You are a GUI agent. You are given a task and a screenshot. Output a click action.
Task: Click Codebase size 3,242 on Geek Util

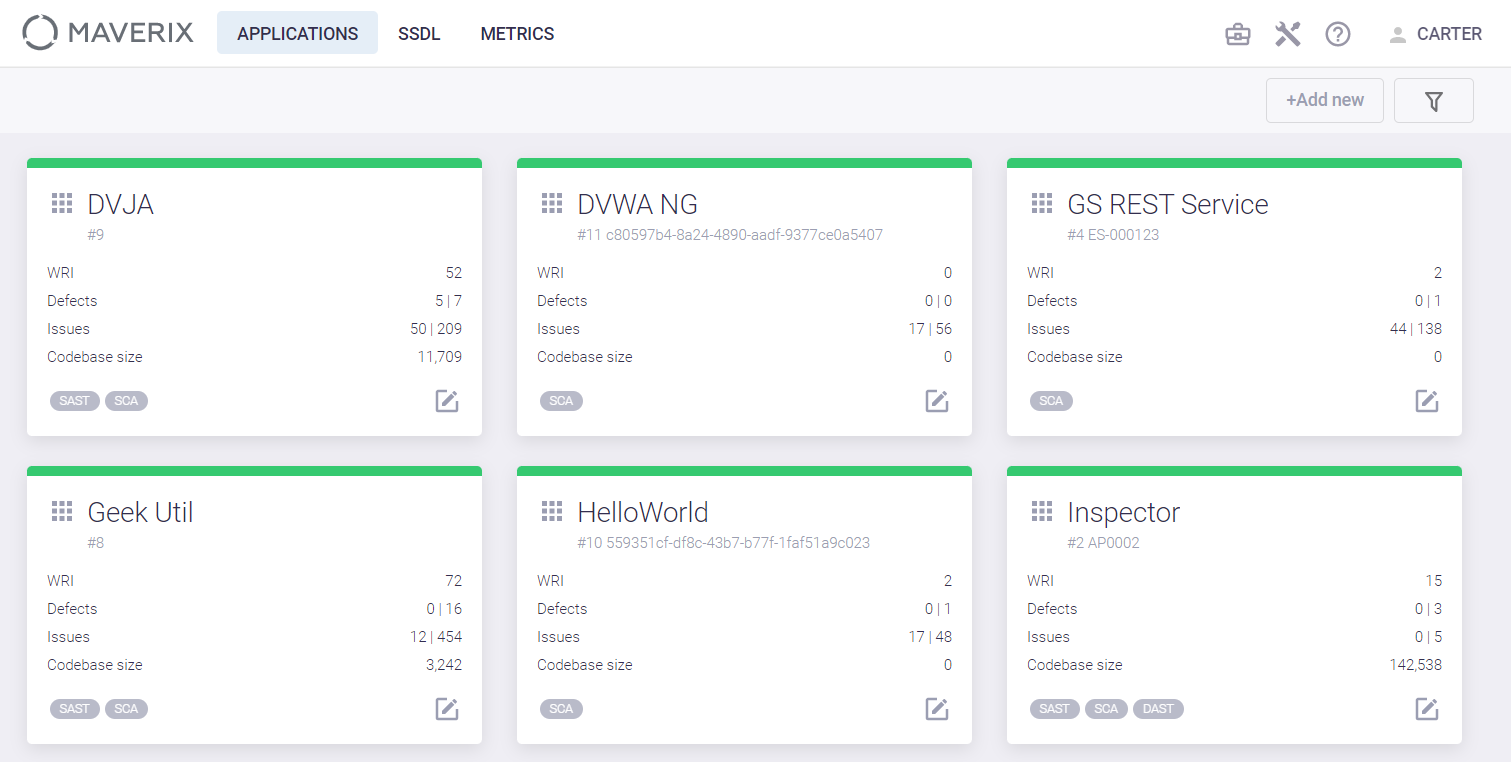pyautogui.click(x=444, y=665)
